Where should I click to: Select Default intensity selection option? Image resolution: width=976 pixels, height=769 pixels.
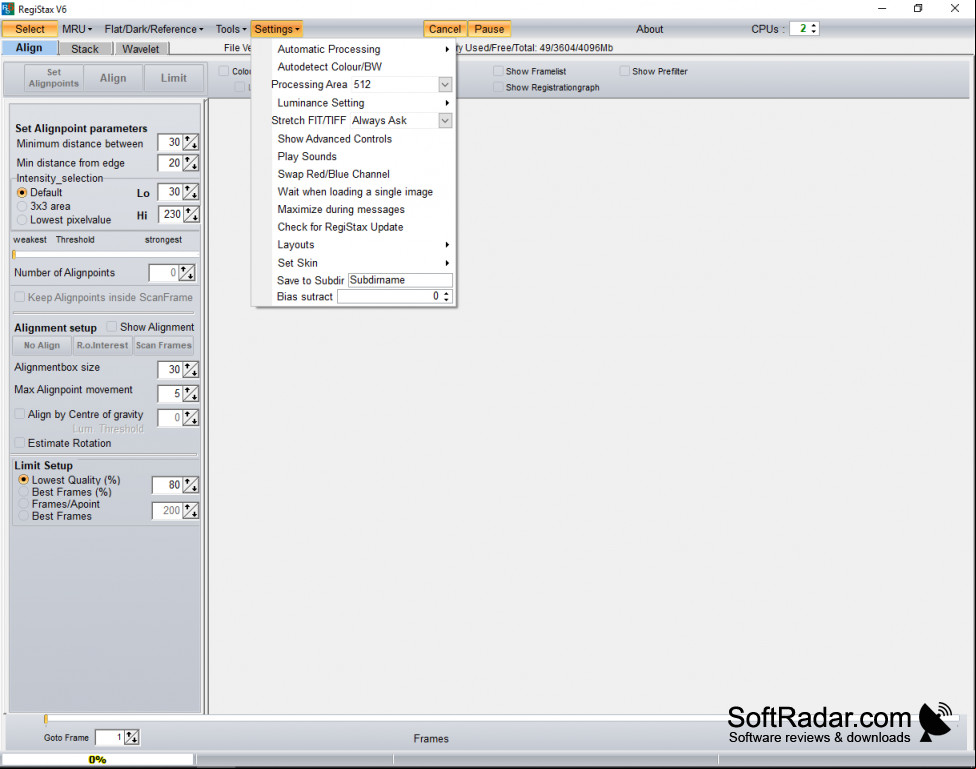click(x=22, y=193)
